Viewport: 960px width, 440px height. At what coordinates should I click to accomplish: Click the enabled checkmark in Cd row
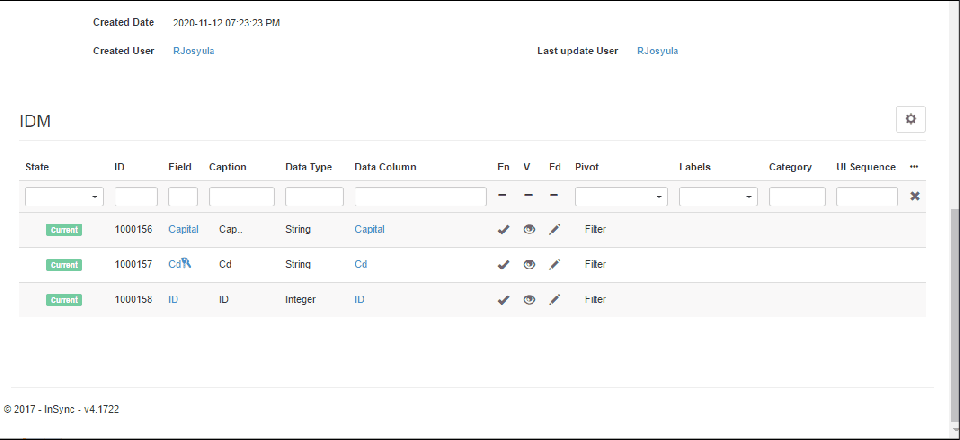pyautogui.click(x=503, y=265)
